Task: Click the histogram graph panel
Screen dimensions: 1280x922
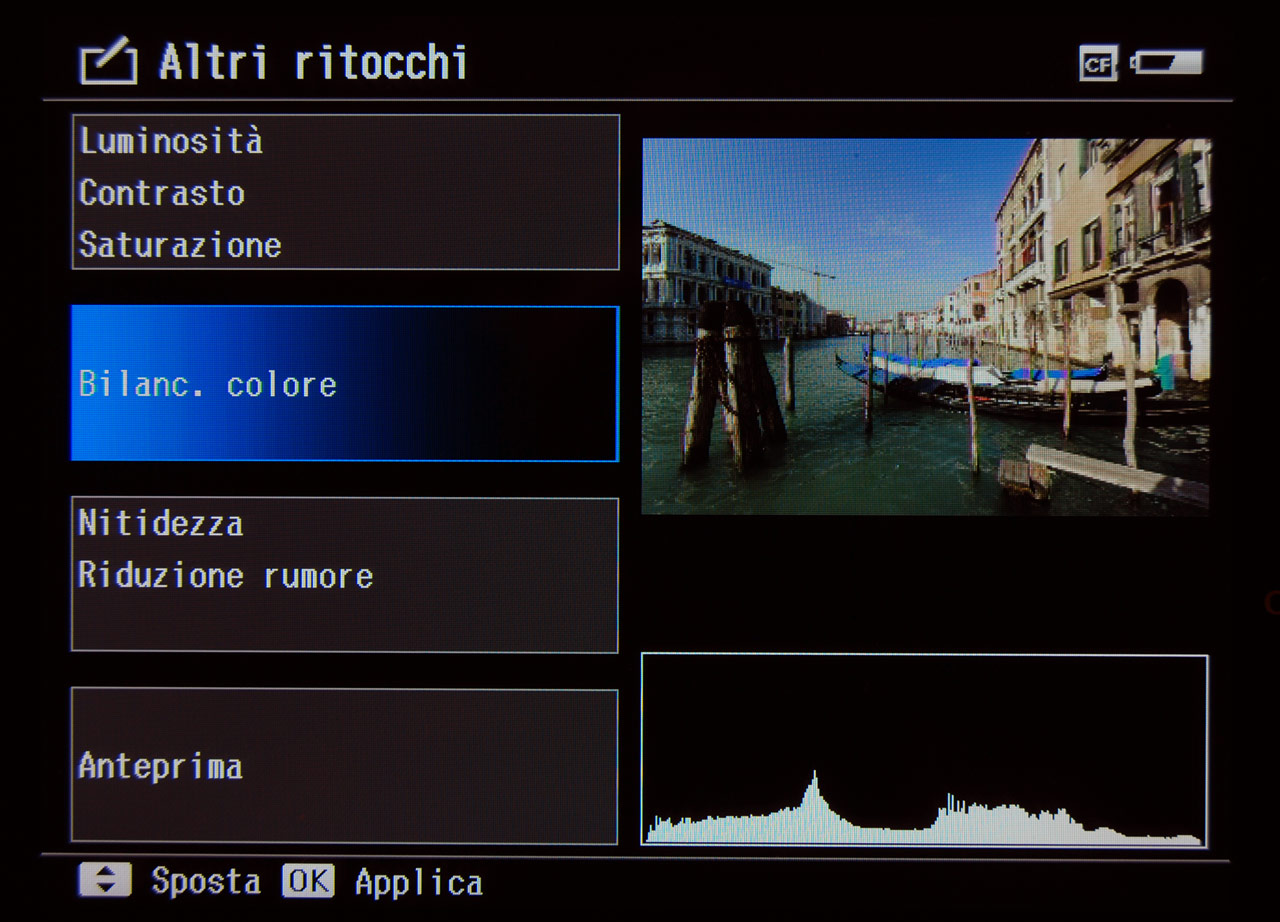Action: tap(924, 750)
